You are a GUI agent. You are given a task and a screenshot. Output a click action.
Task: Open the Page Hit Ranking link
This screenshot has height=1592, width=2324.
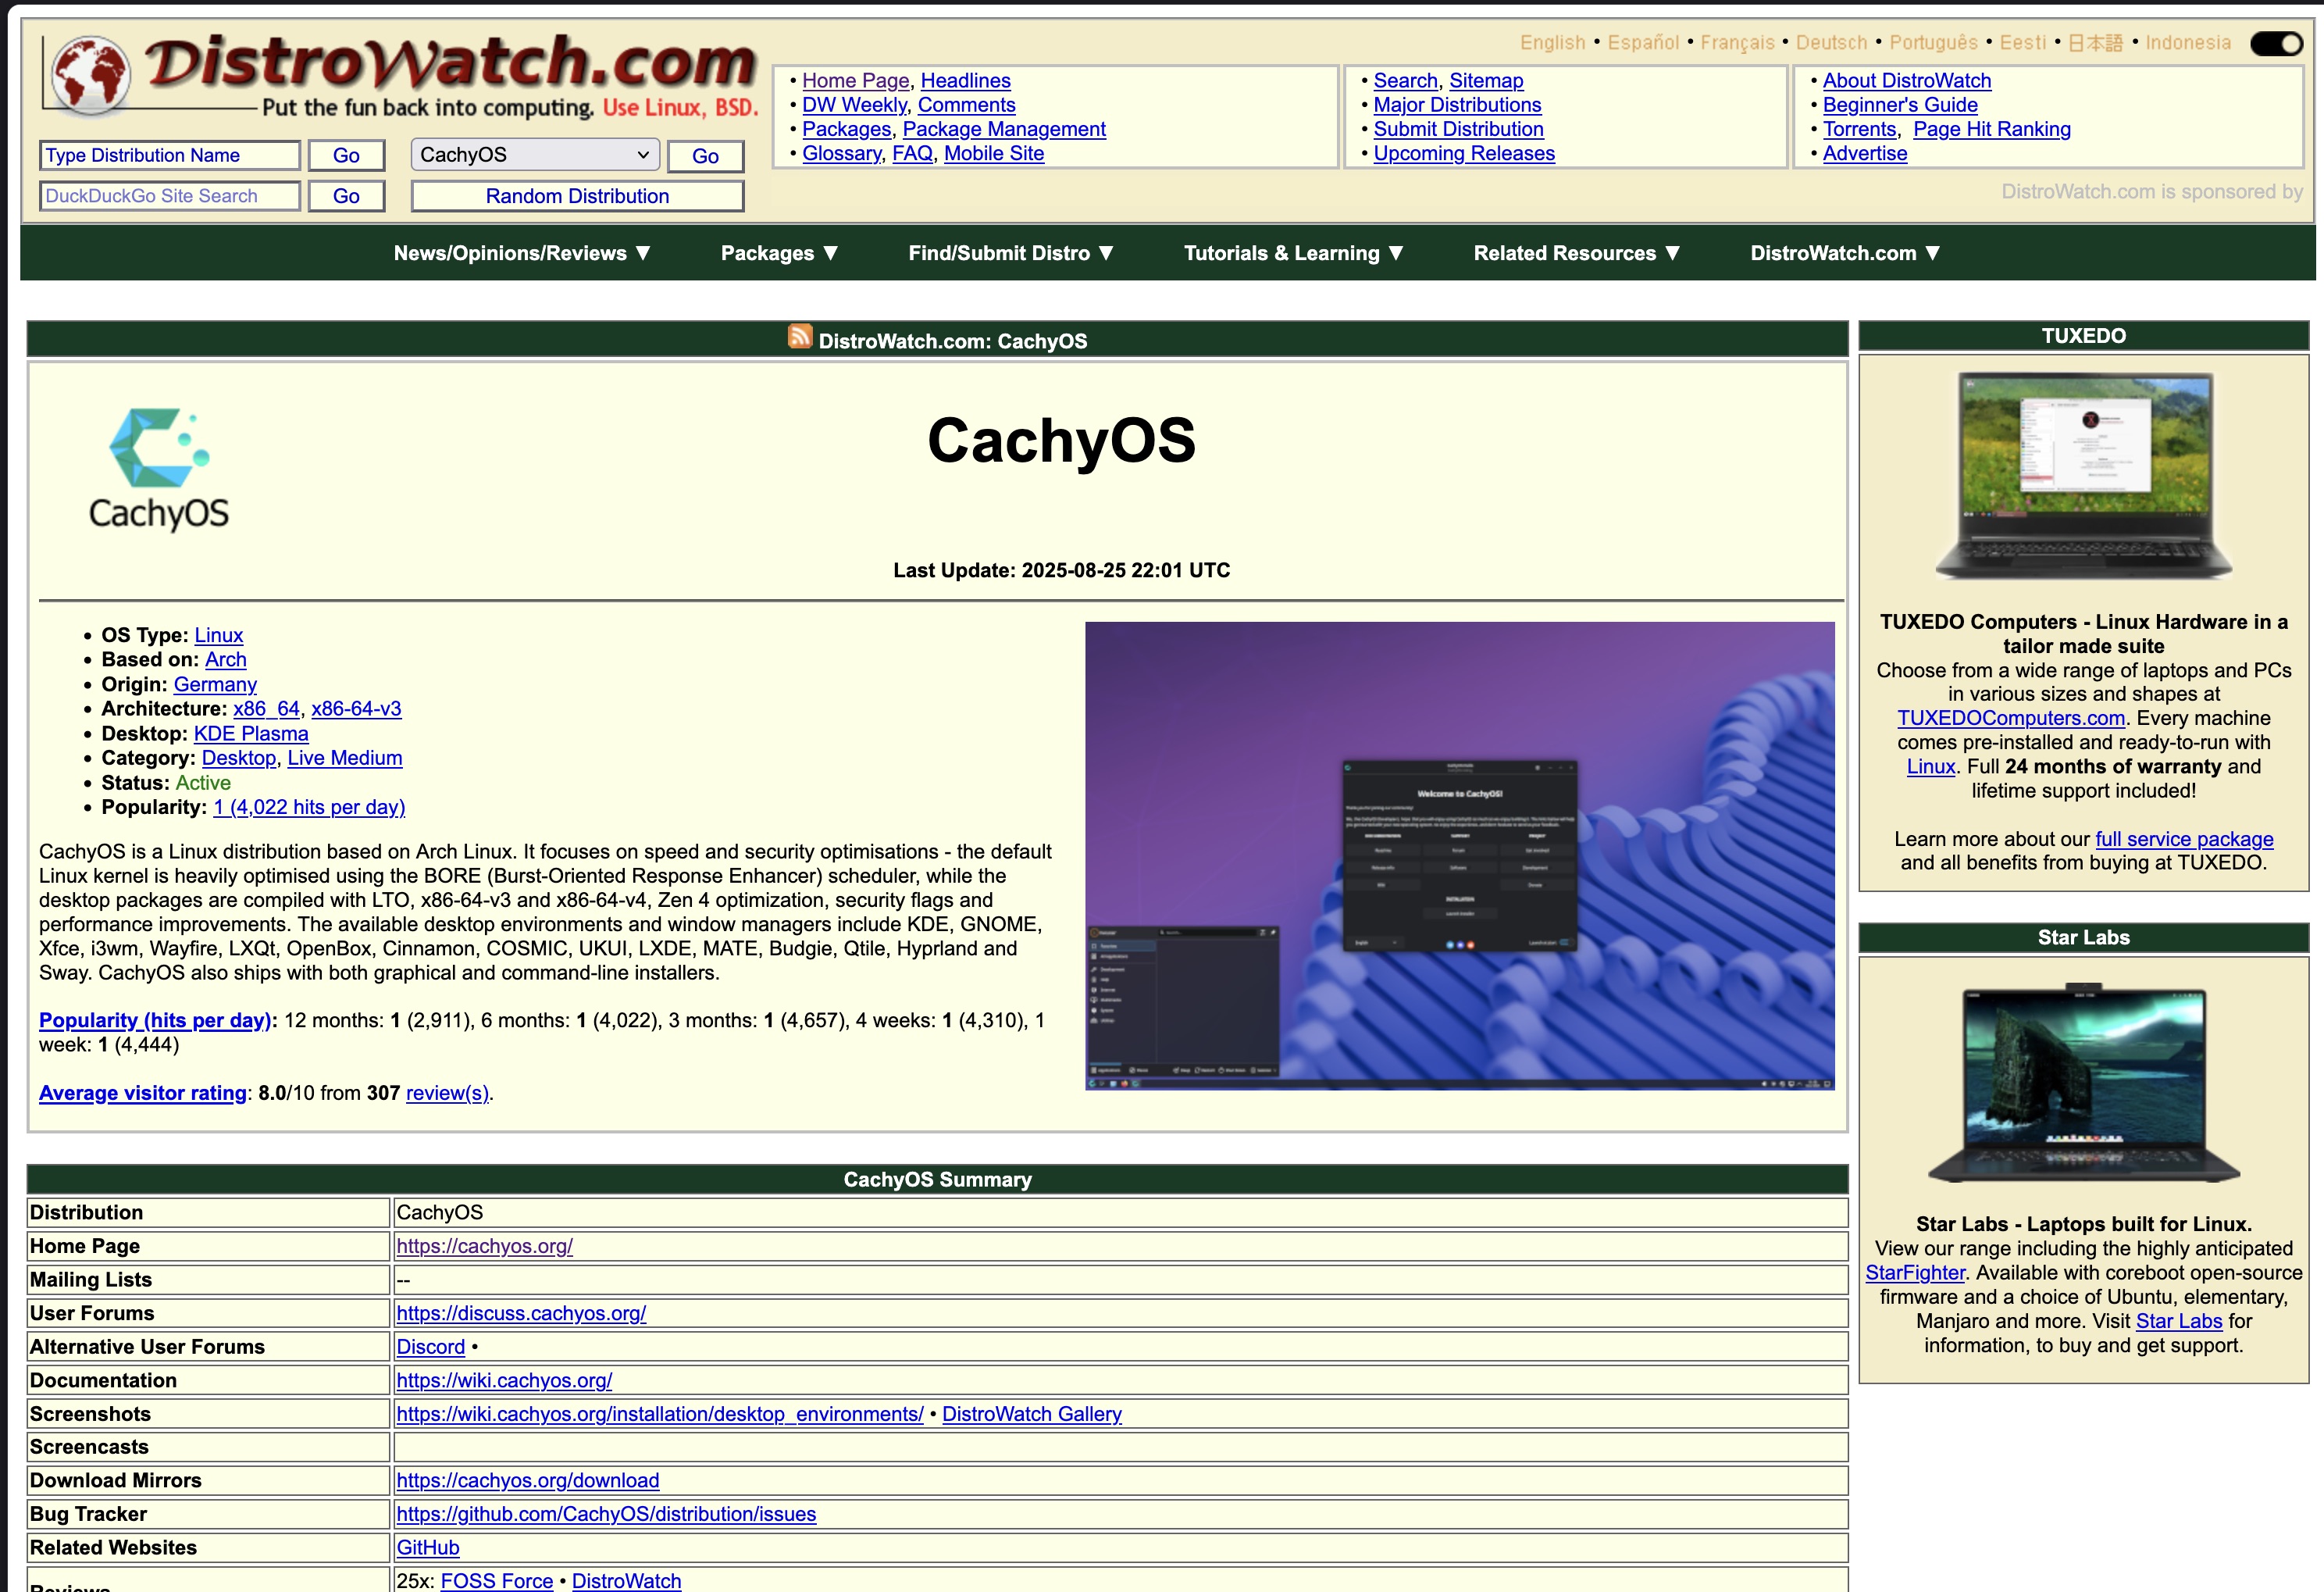pyautogui.click(x=1991, y=129)
